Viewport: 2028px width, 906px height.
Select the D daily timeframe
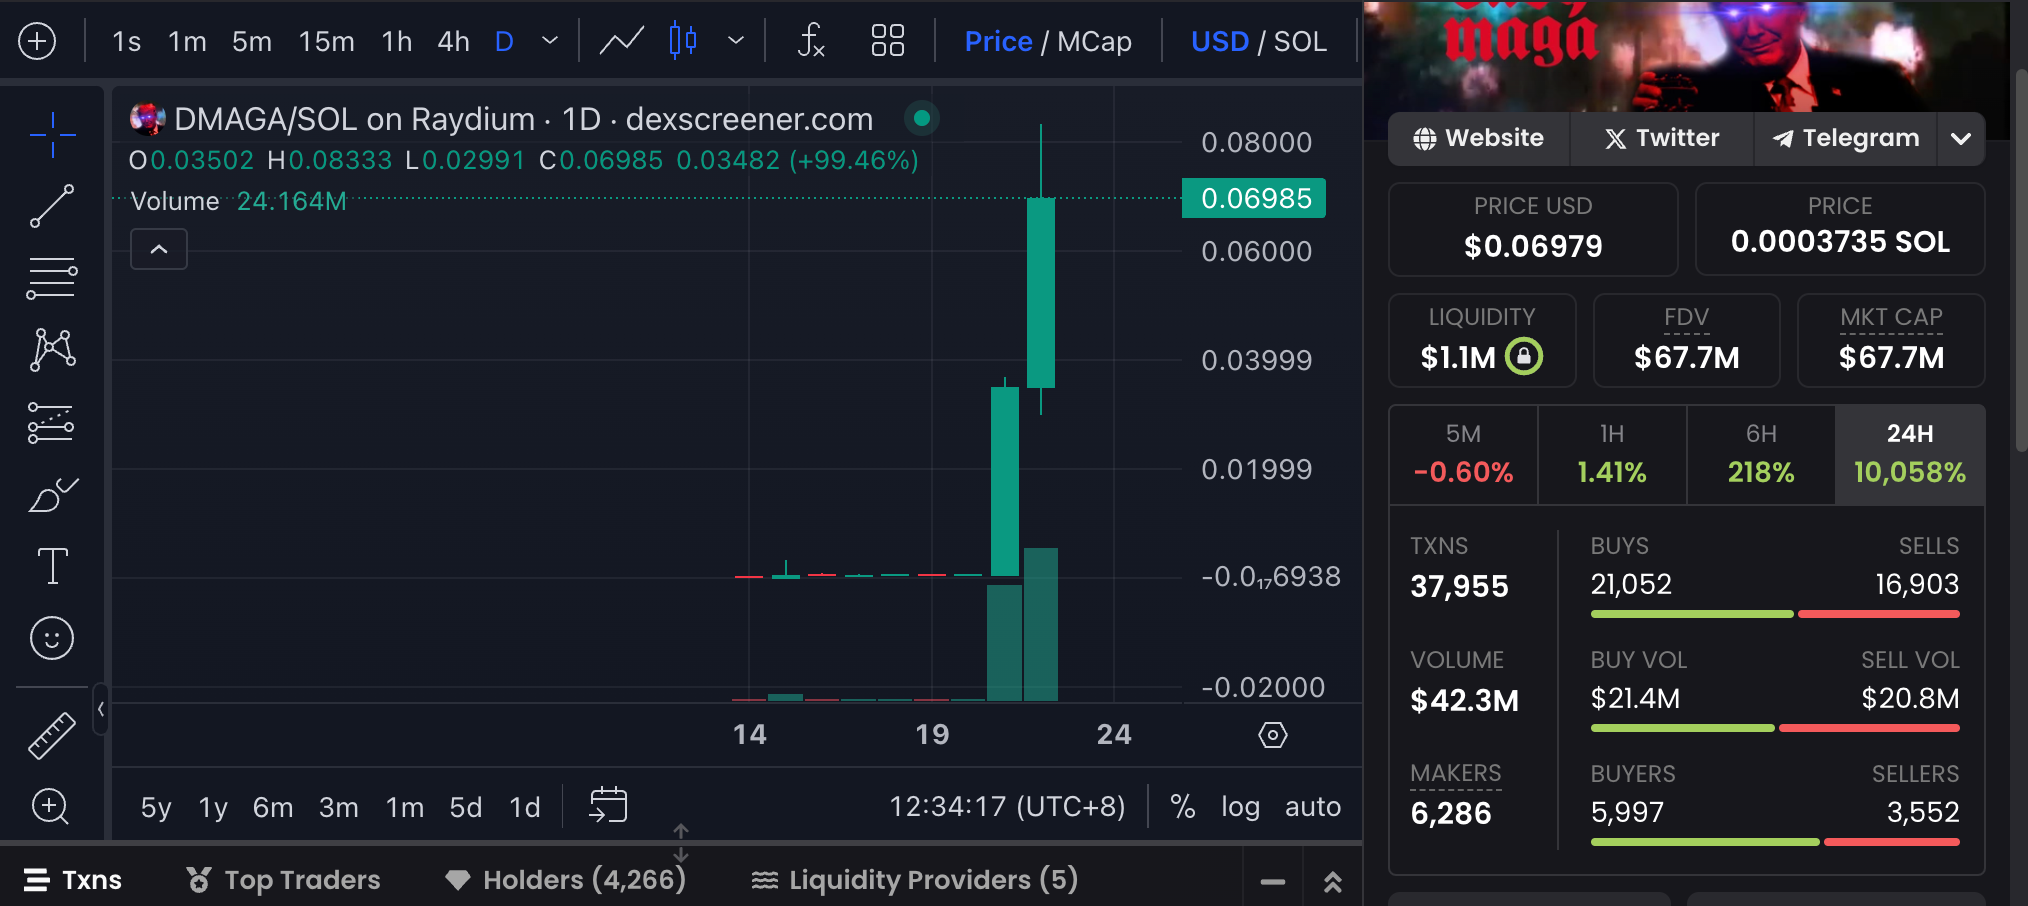point(504,41)
